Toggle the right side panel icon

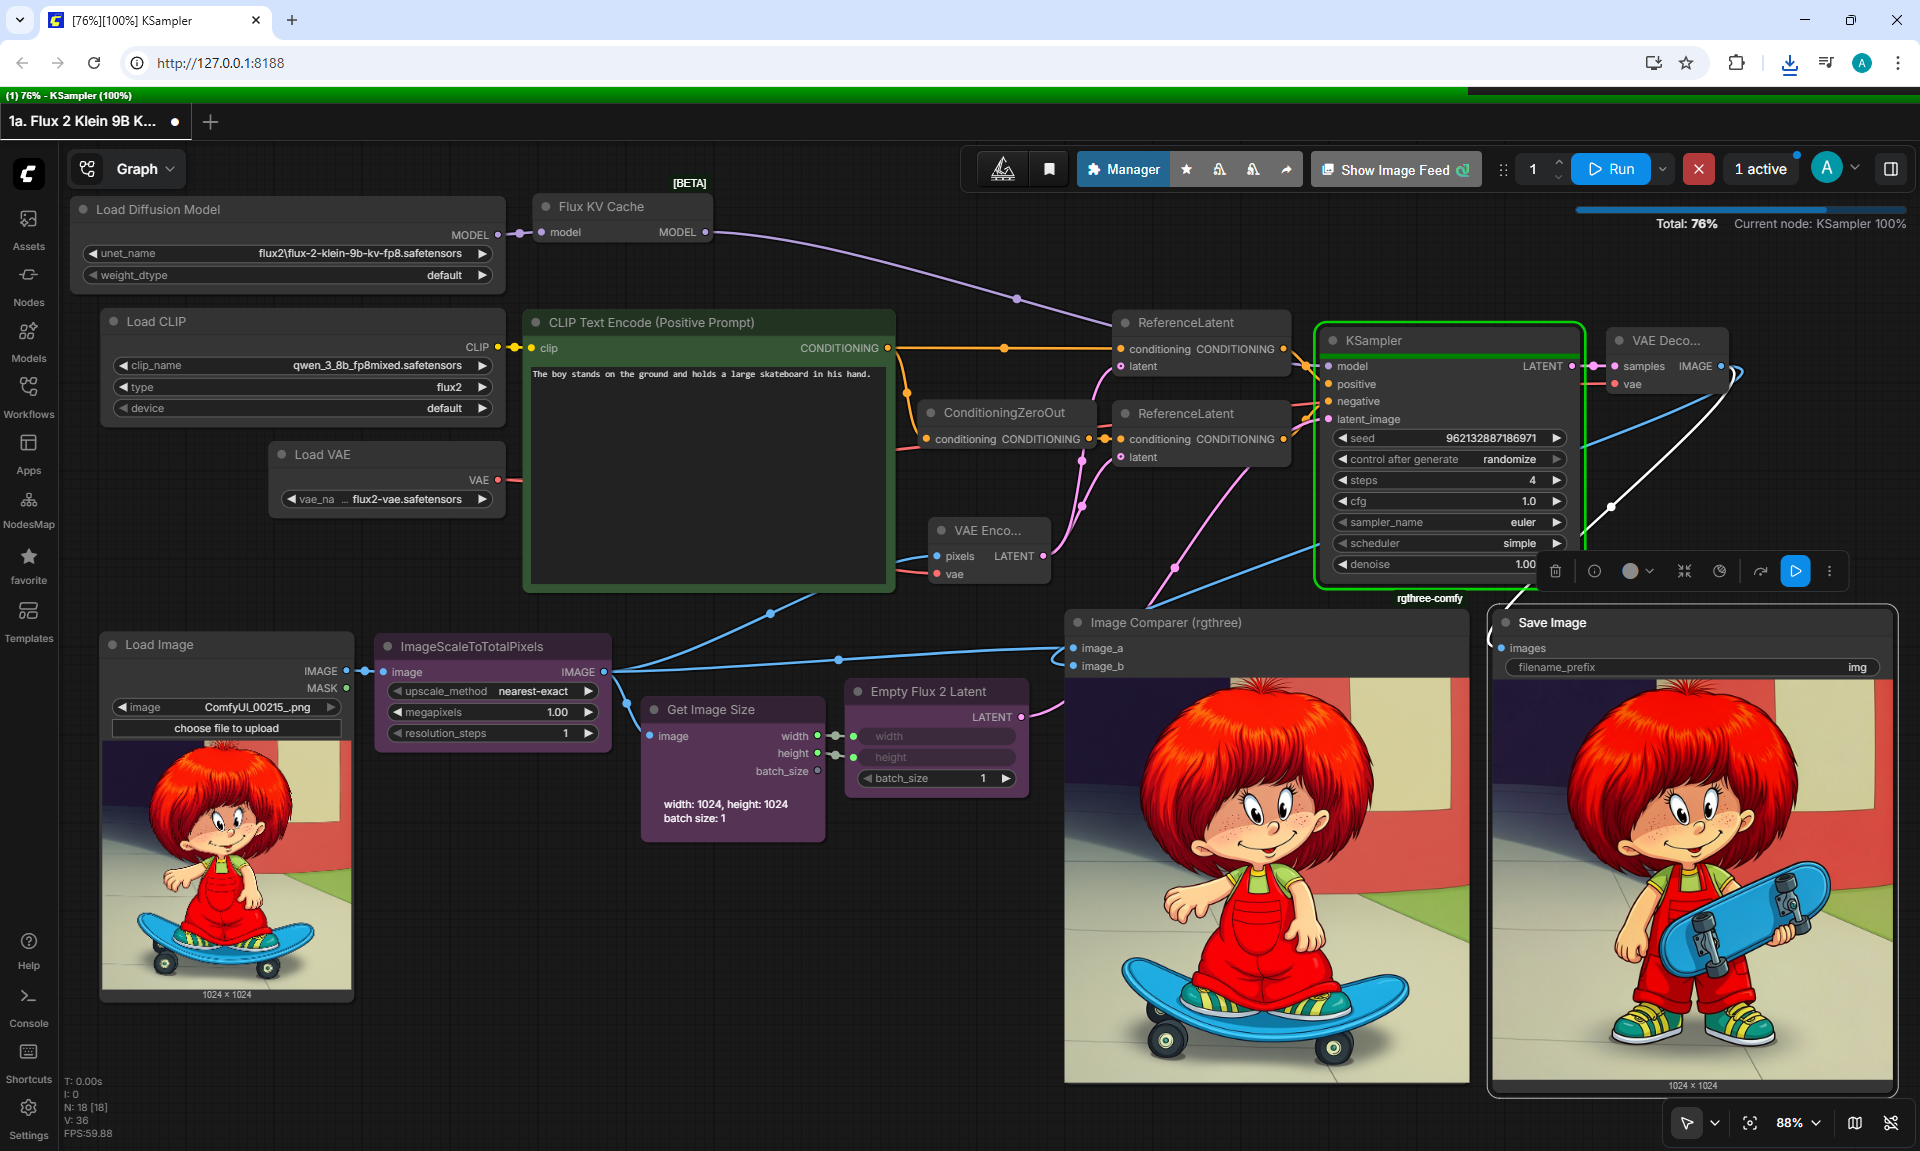tap(1891, 169)
